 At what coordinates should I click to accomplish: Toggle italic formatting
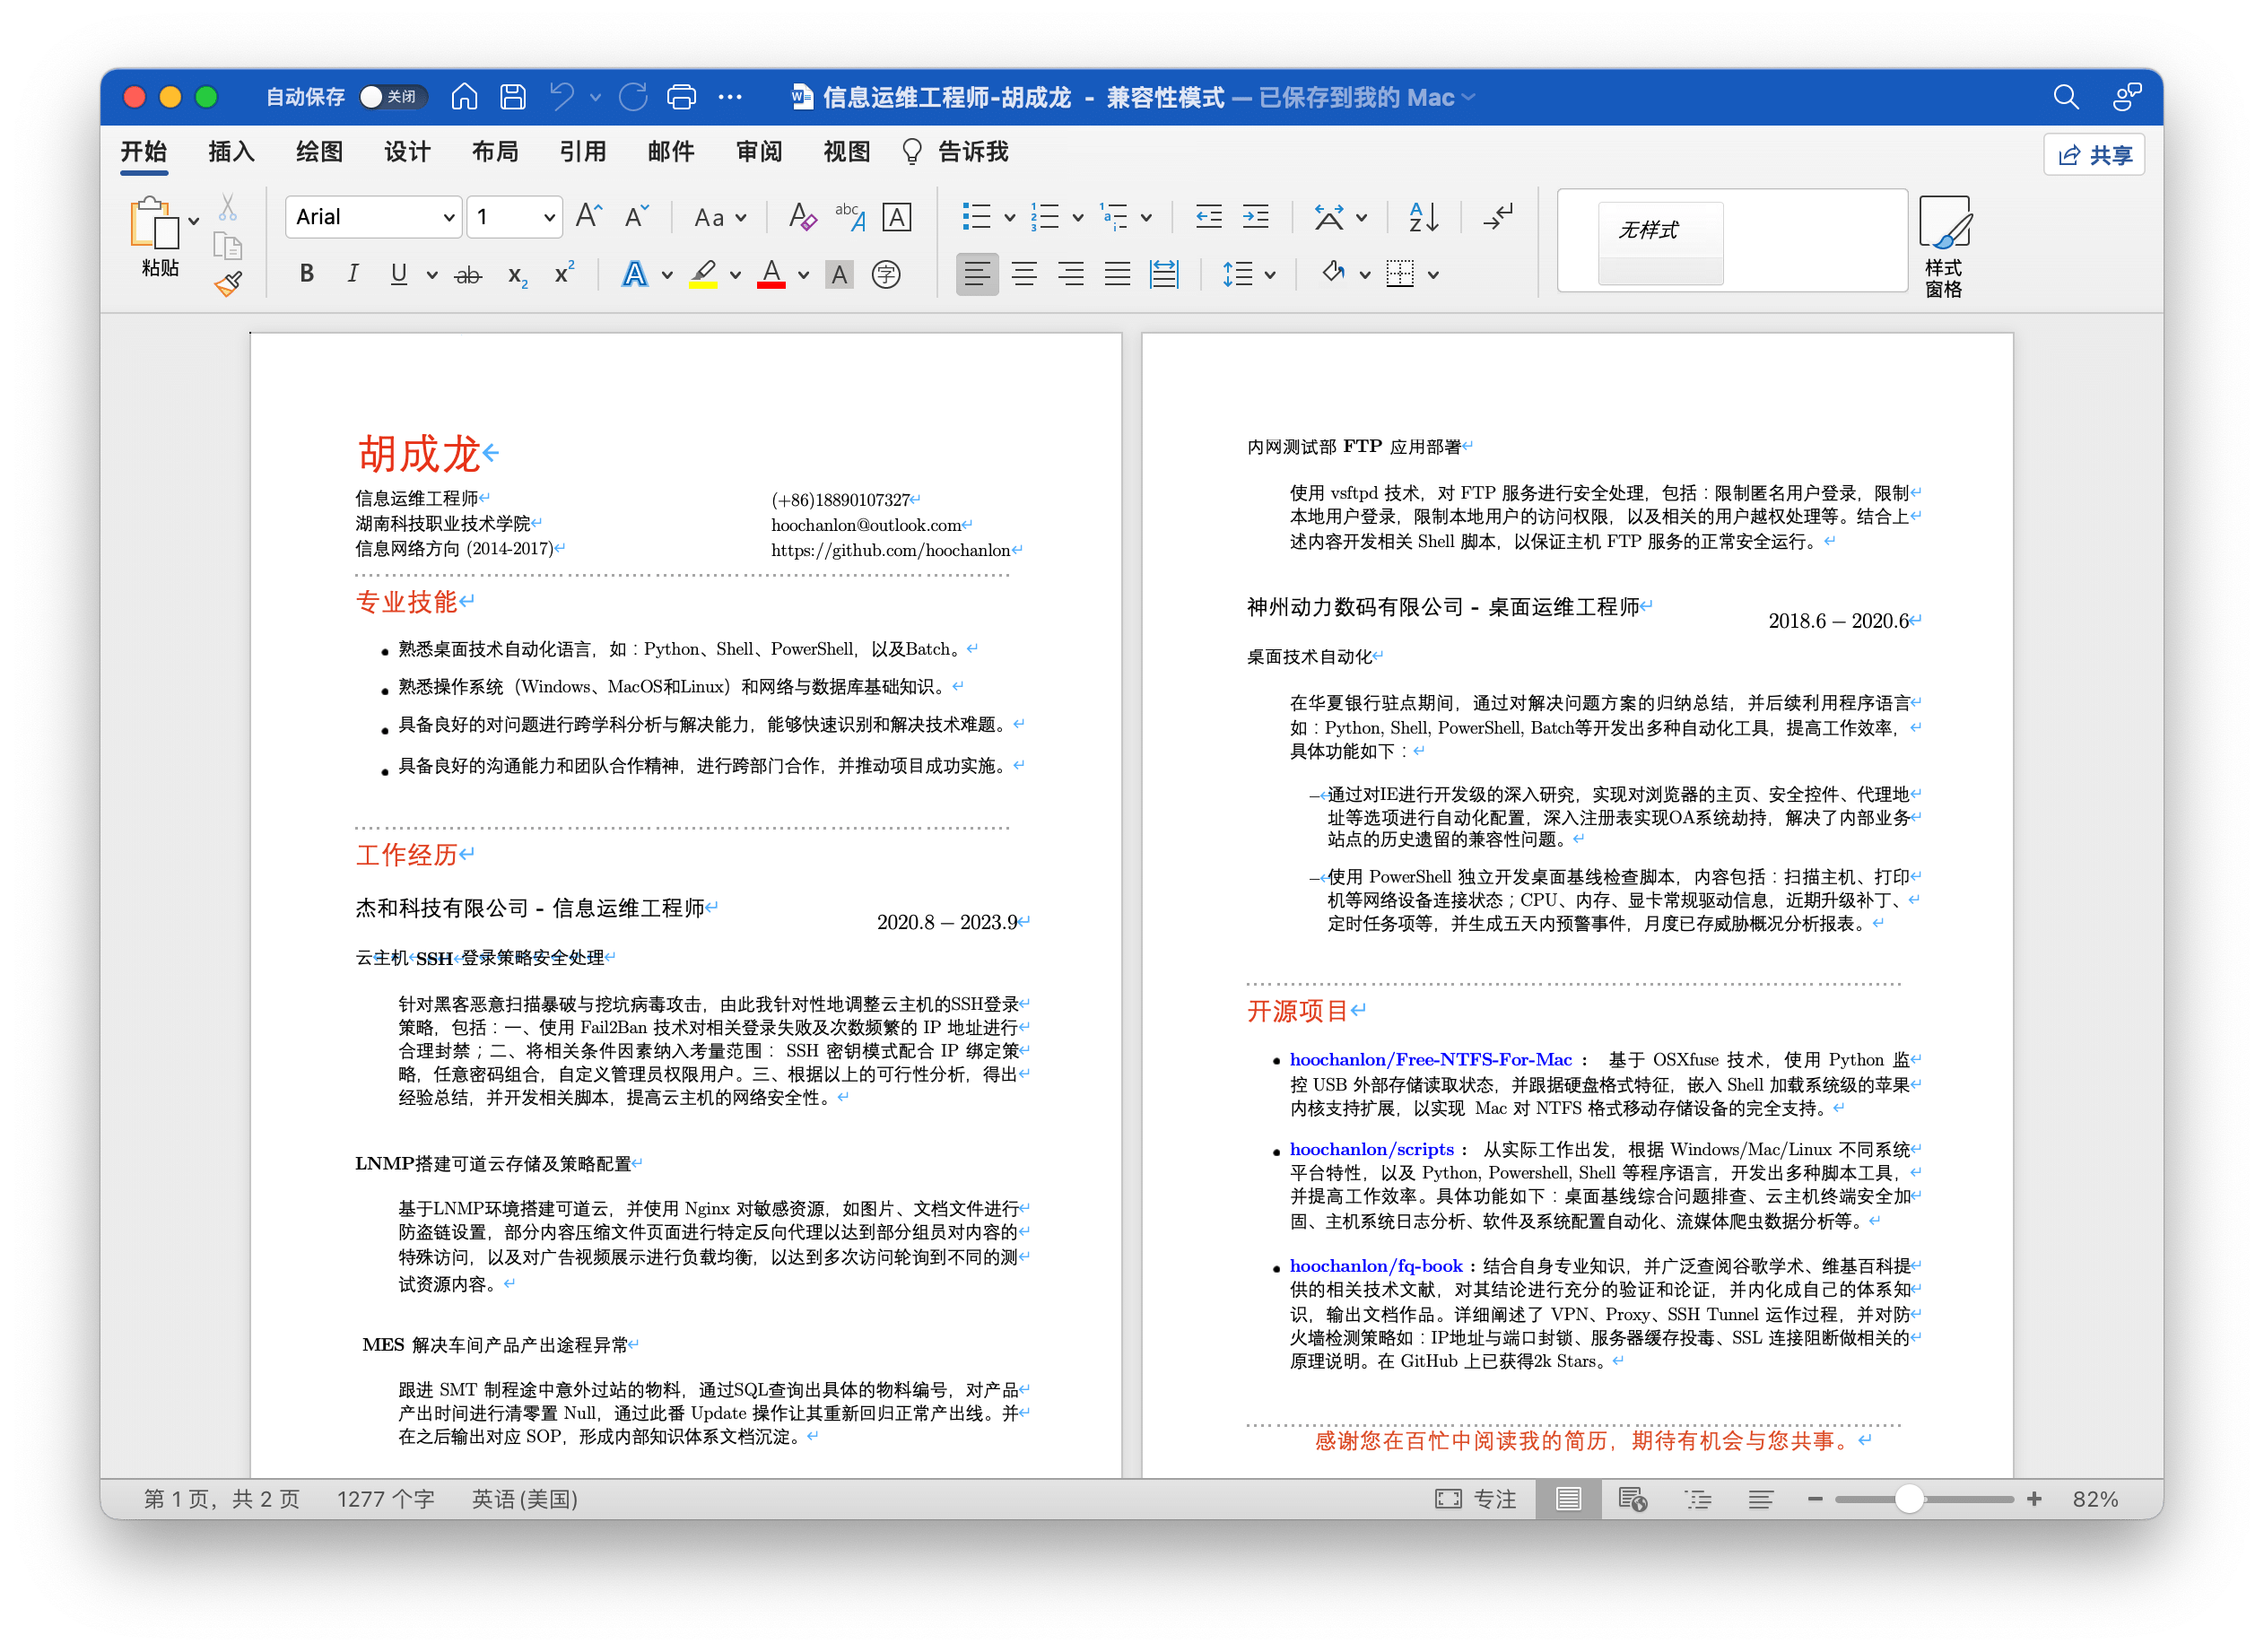tap(352, 274)
